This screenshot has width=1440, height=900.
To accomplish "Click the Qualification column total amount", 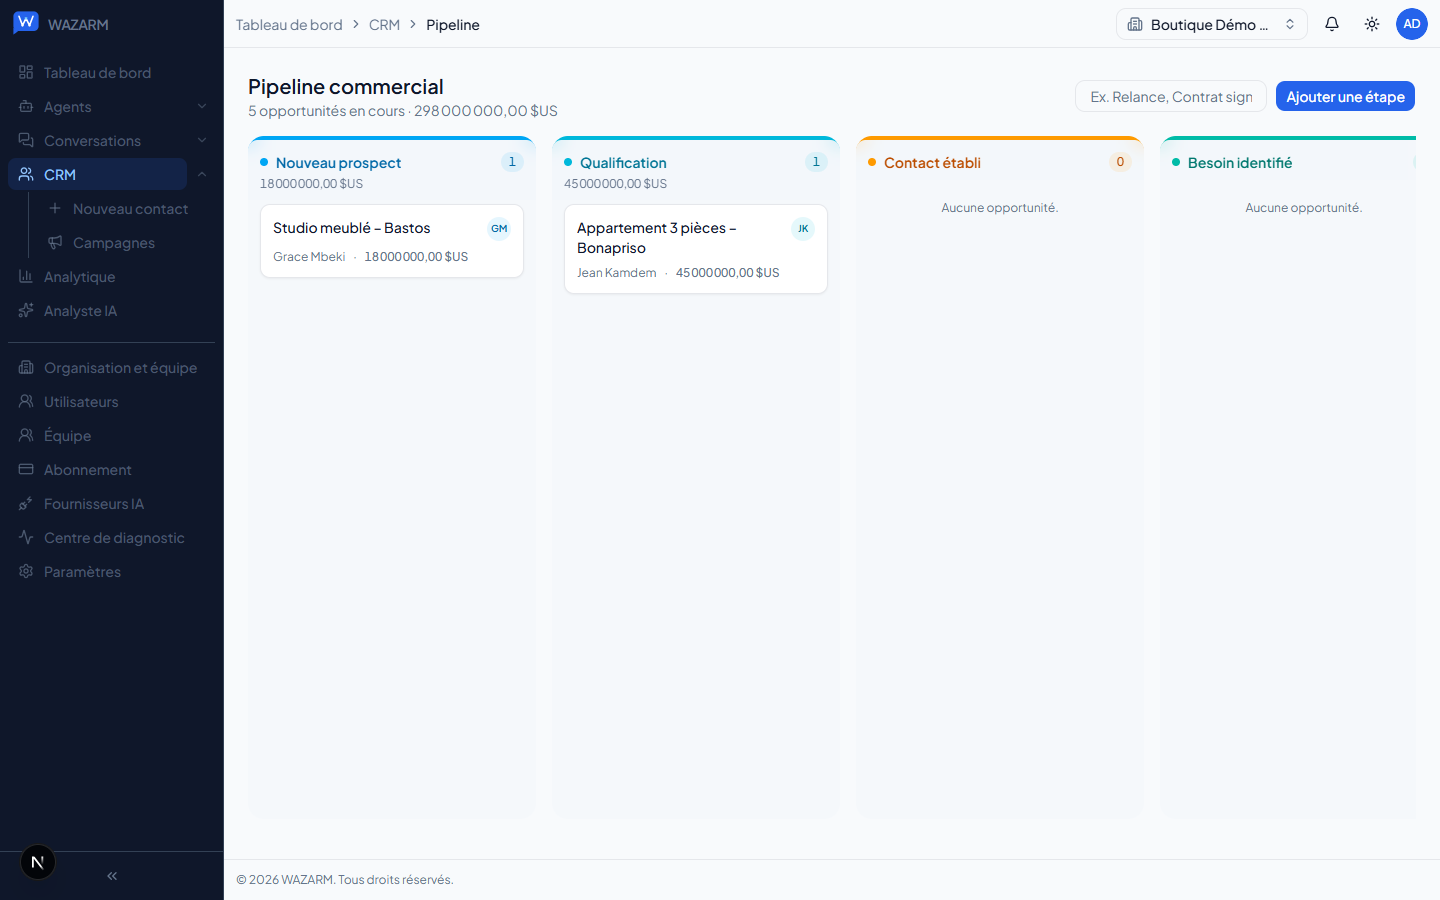I will 616,184.
